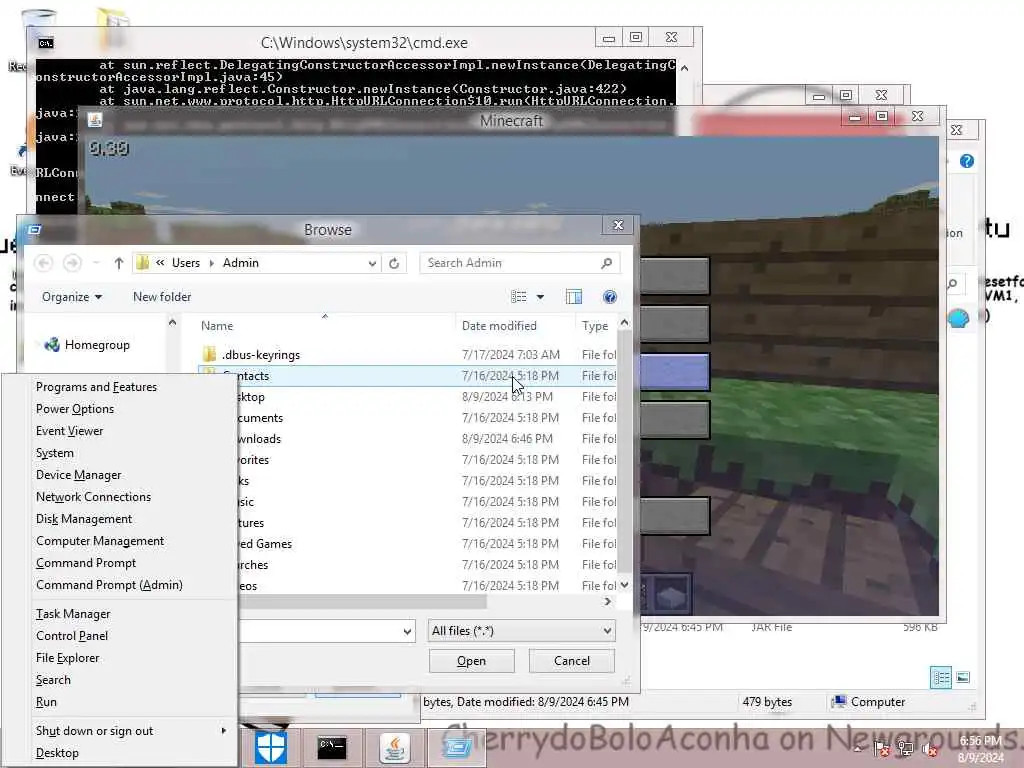Open Control Panel
1024x768 pixels.
coord(72,636)
